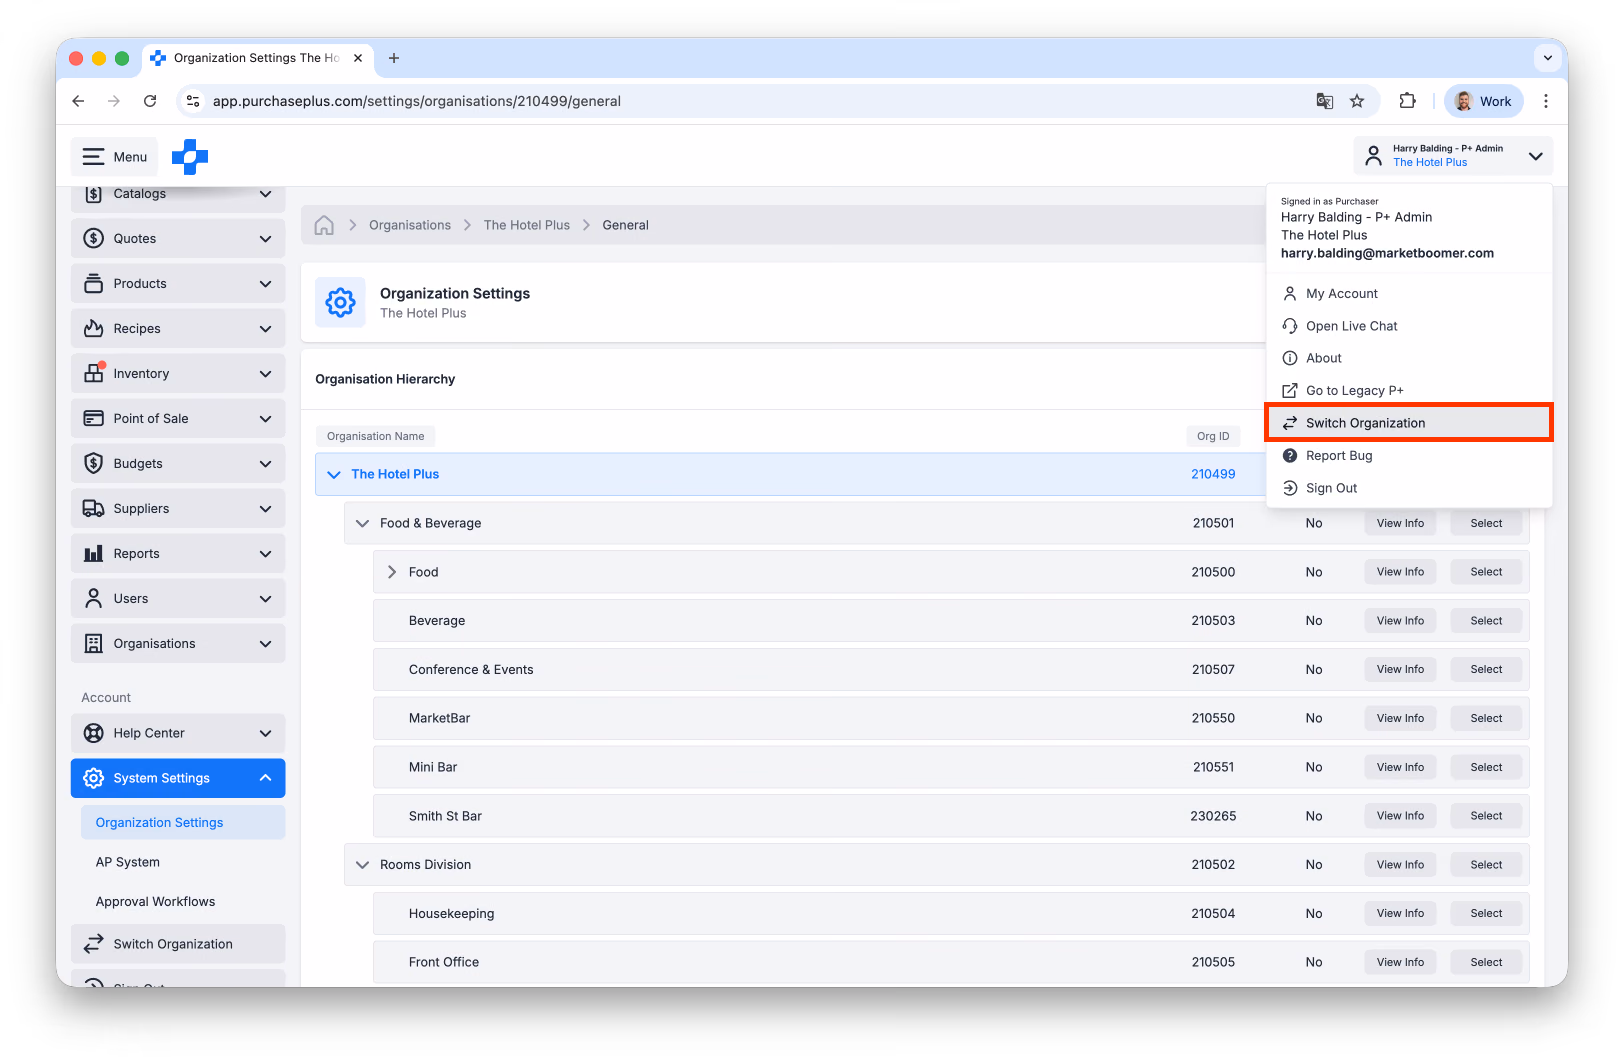Open a new browser tab
The image size is (1624, 1061).
coord(394,58)
